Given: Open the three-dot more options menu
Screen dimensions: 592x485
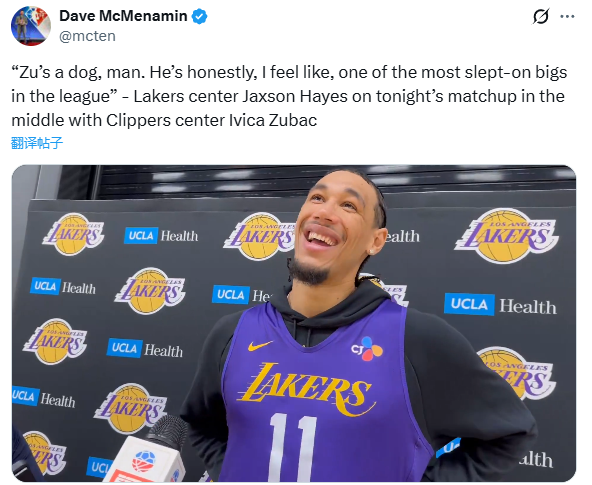Looking at the screenshot, I should [567, 17].
